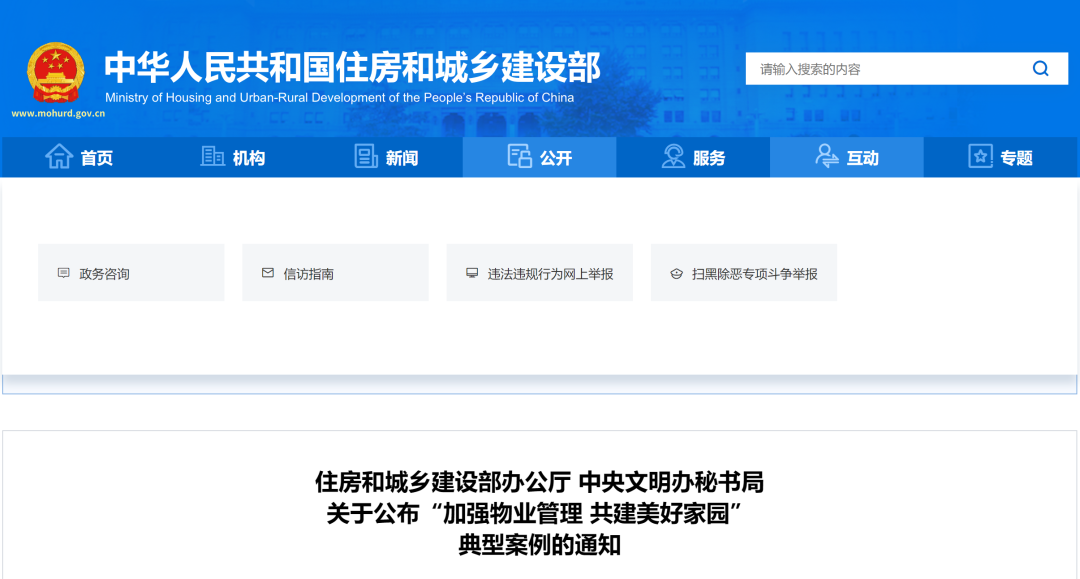Open the 公开 menu item

[x=539, y=157]
